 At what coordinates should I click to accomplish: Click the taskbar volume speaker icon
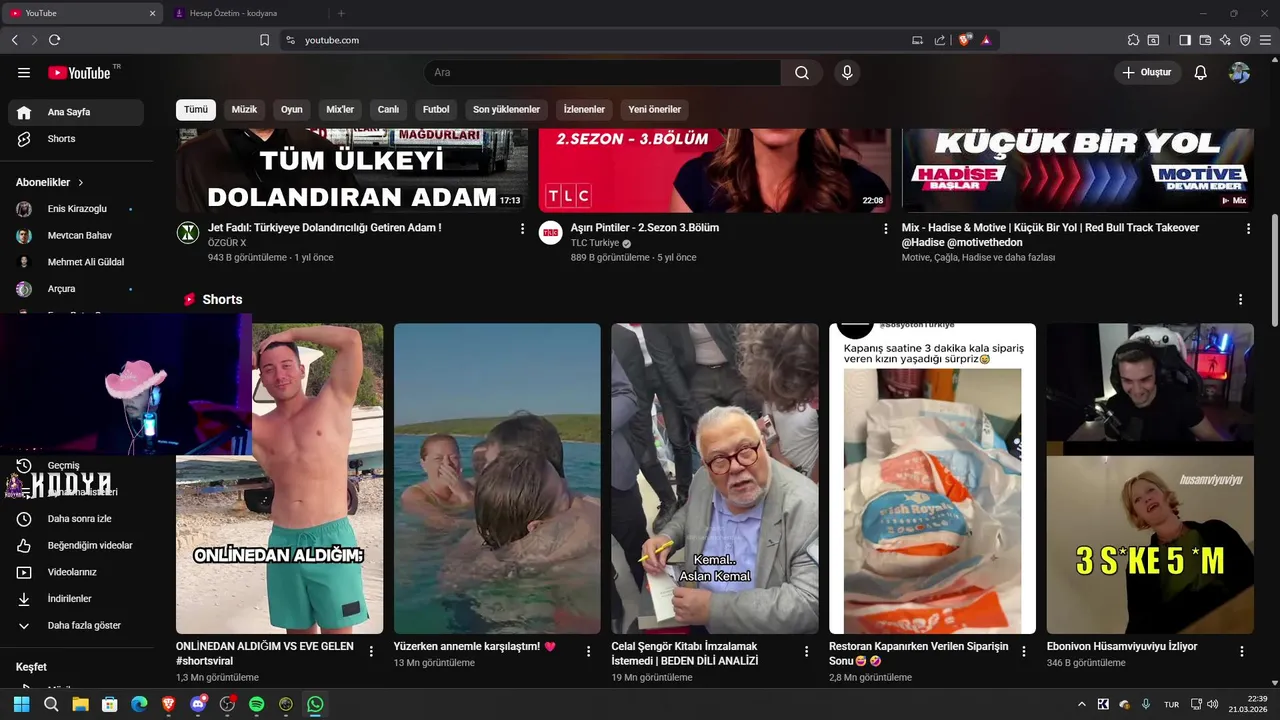click(1212, 704)
